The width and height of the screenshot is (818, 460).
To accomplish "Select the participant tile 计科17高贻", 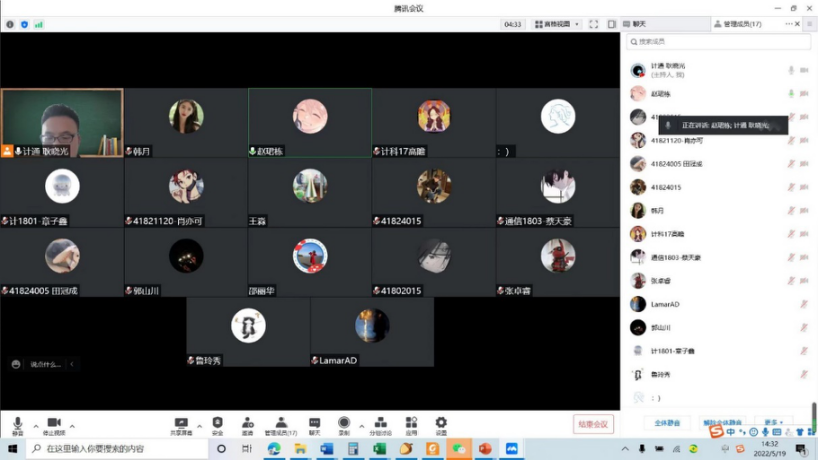I will click(434, 123).
